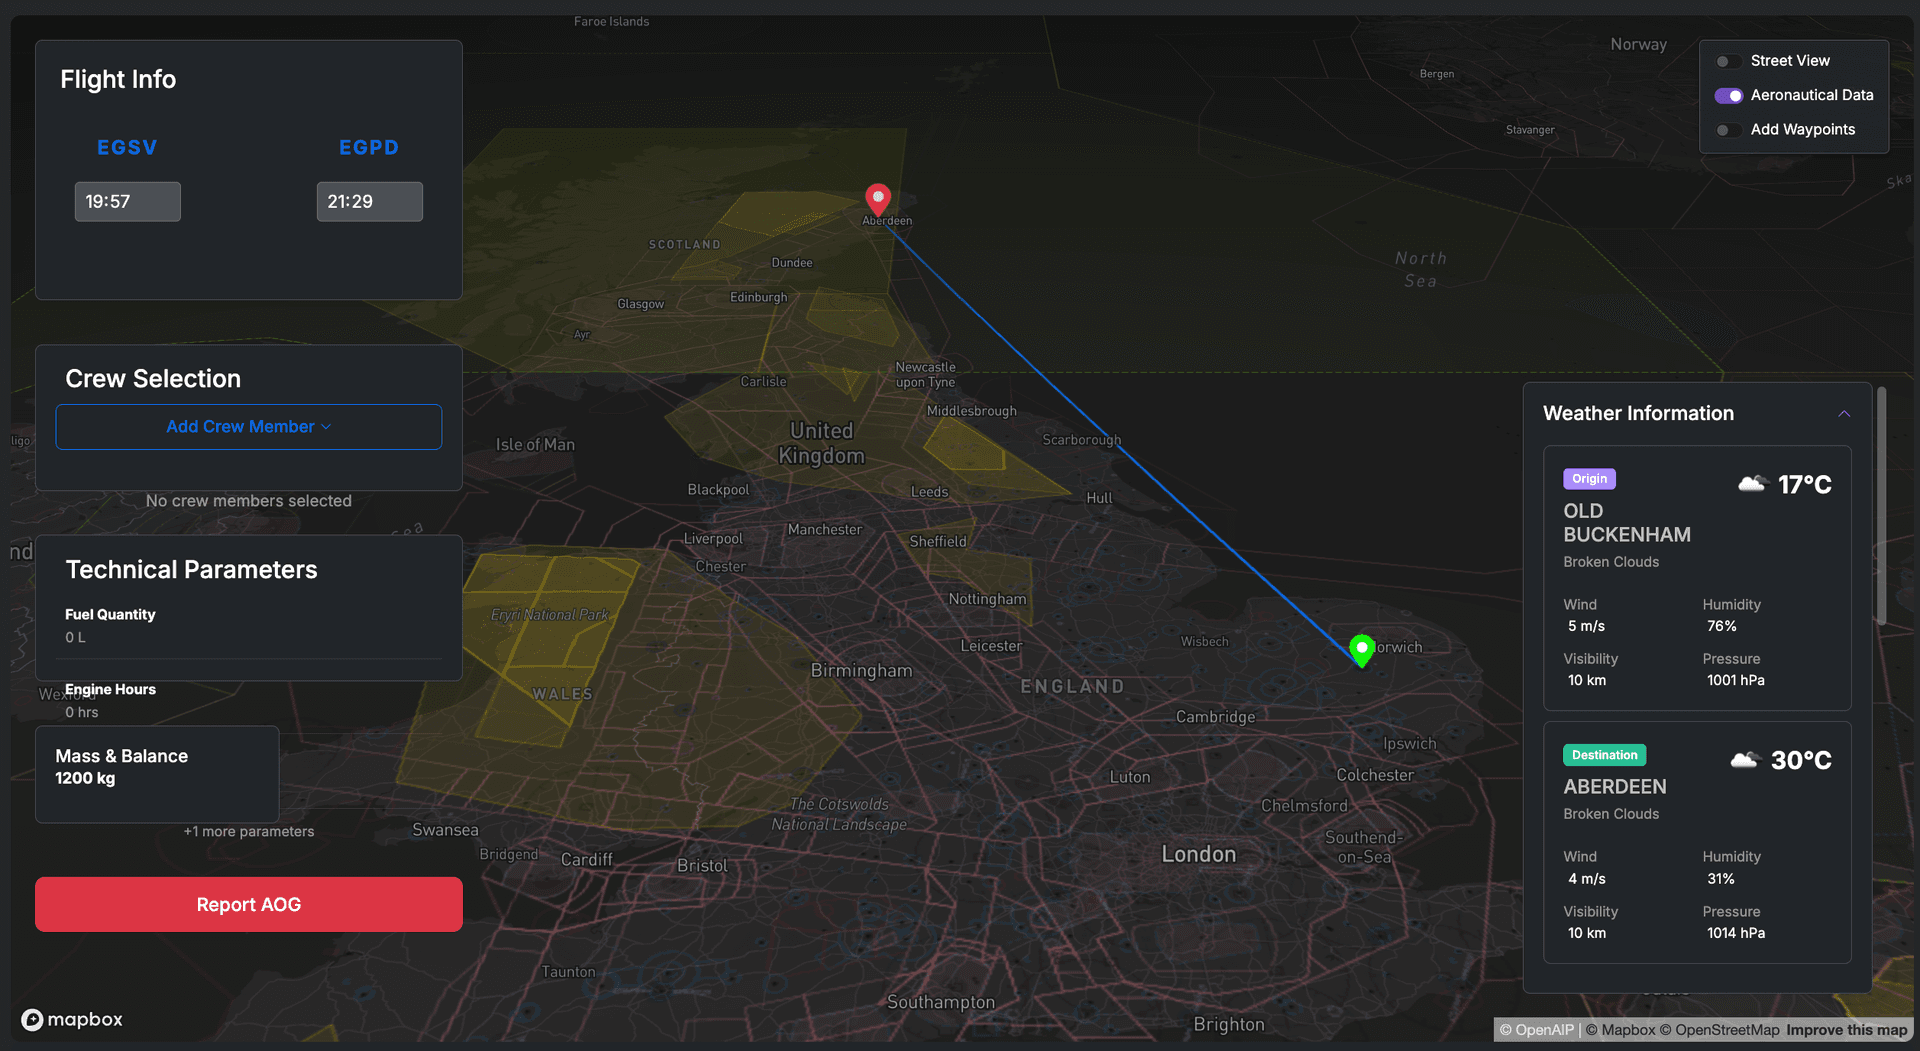Click the purple Origin badge
Viewport: 1920px width, 1051px height.
tap(1588, 479)
